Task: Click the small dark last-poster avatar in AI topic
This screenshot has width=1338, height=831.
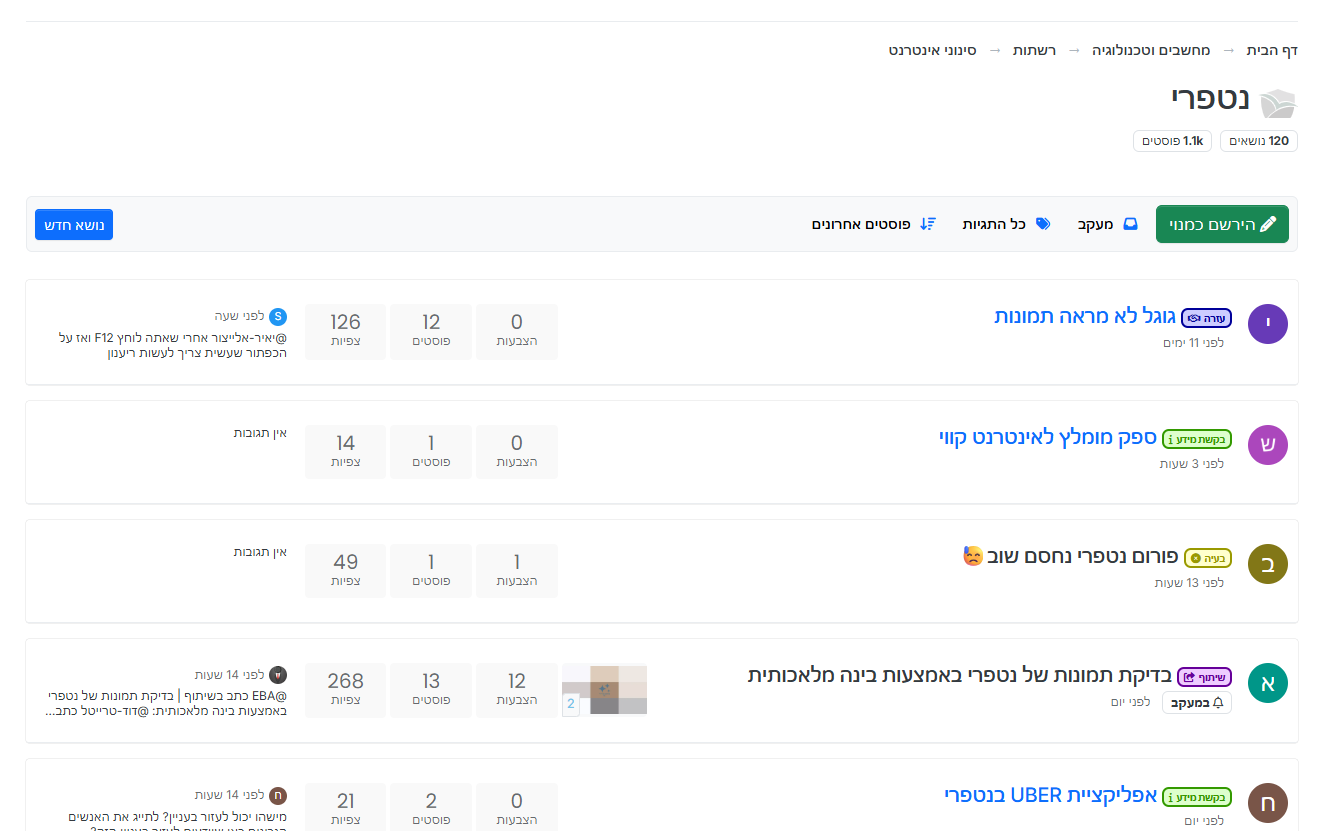Action: point(278,675)
